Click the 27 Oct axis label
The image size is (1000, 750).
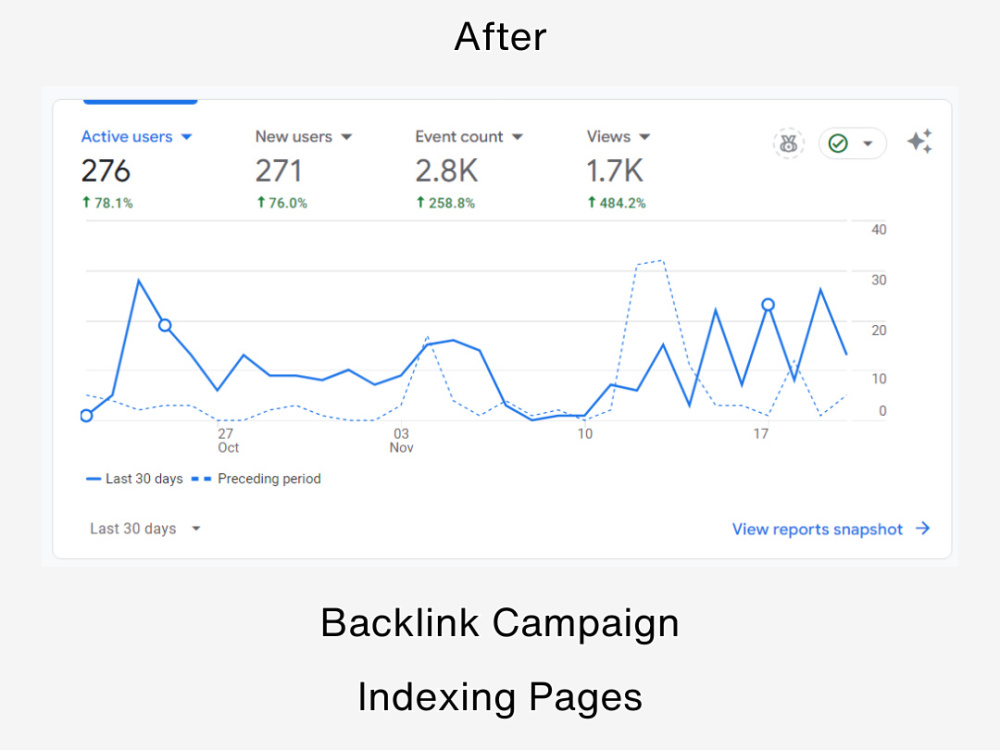[x=228, y=441]
